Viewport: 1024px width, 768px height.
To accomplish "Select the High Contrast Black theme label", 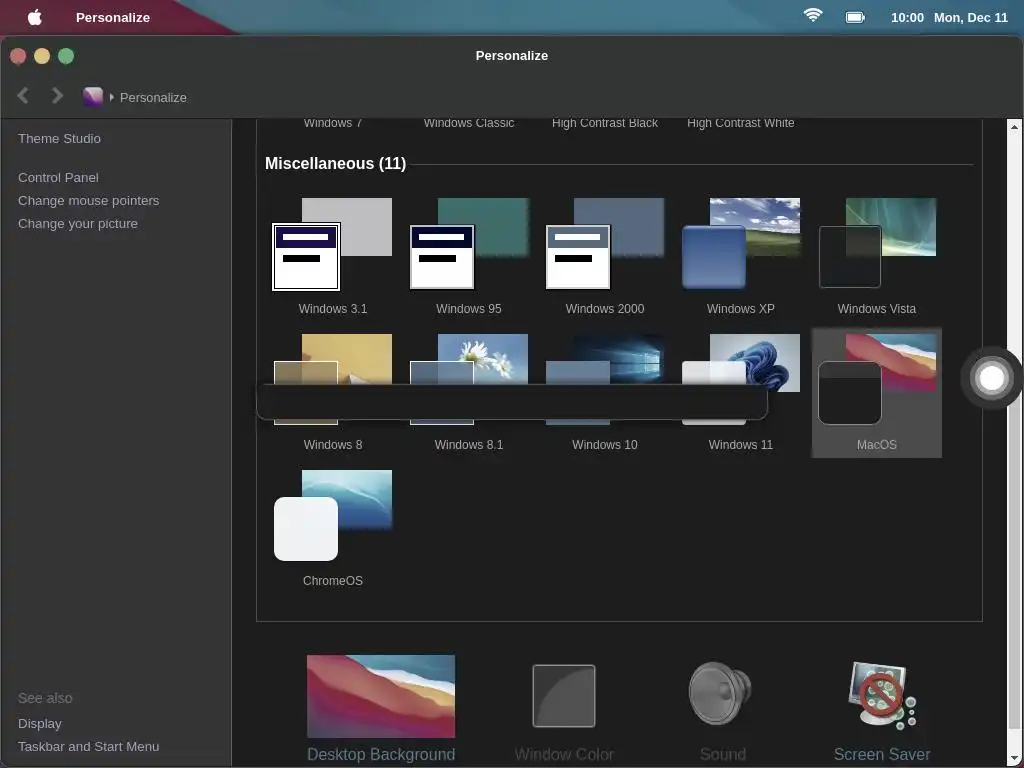I will pos(605,123).
